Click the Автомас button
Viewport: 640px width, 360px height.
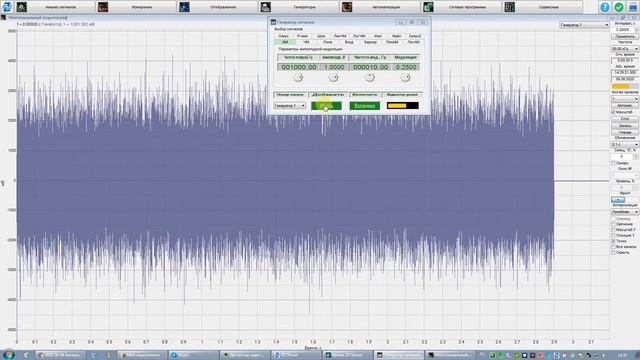pyautogui.click(x=624, y=106)
